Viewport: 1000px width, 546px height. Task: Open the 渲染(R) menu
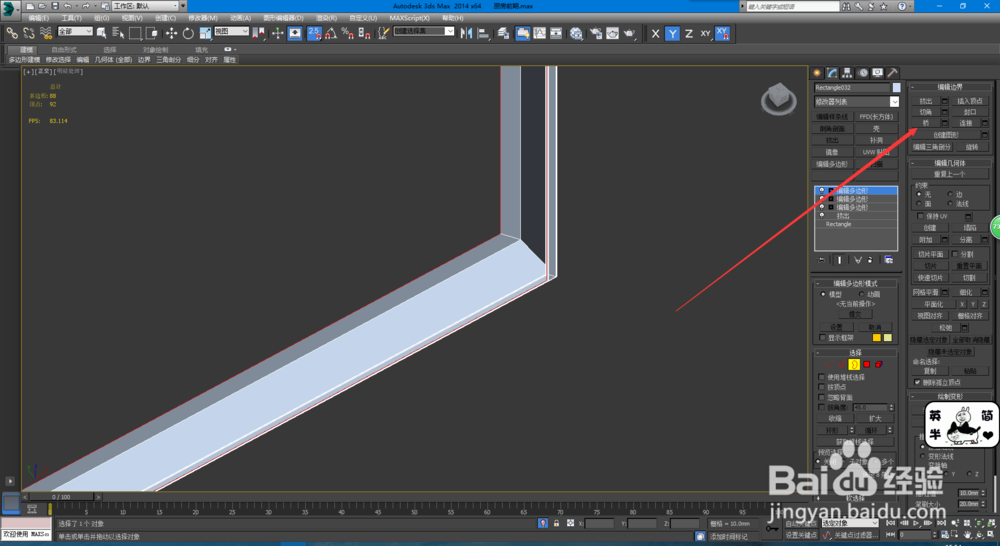[x=327, y=18]
